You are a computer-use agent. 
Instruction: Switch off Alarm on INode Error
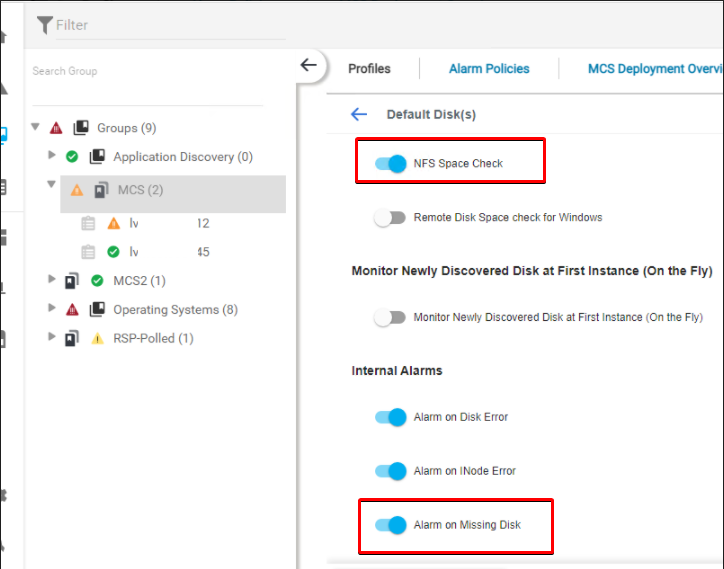[x=391, y=471]
